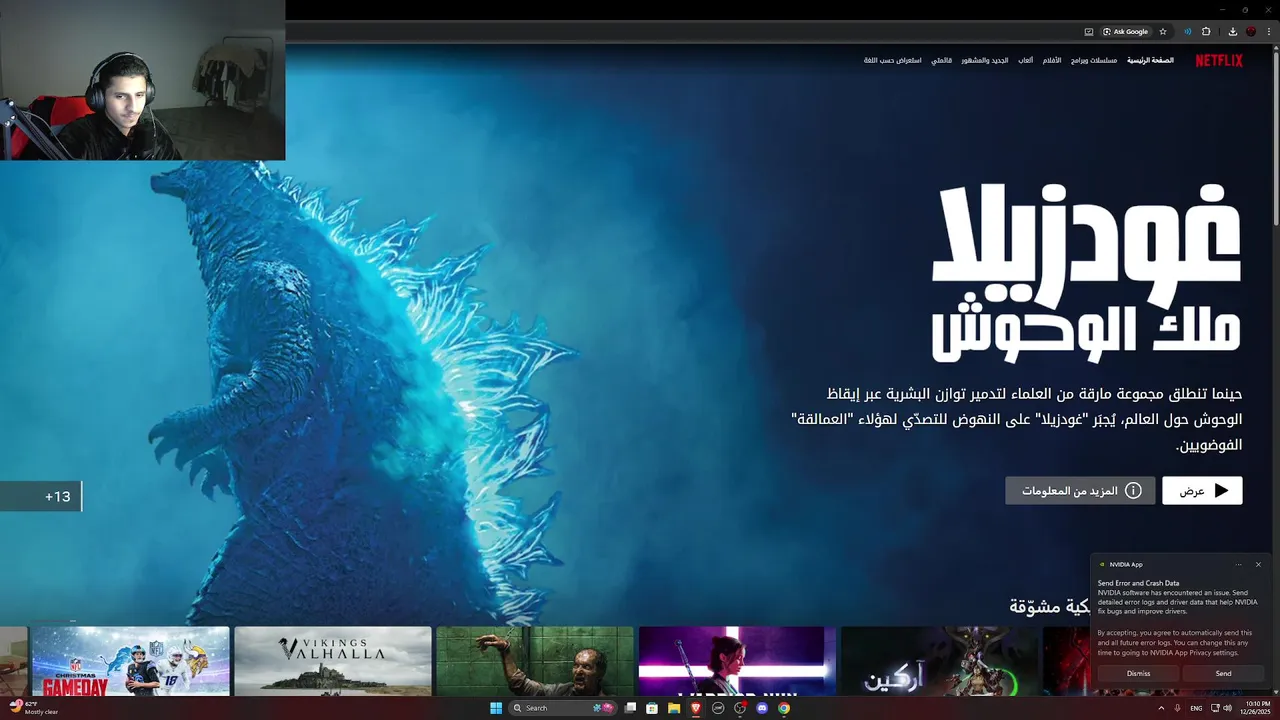Click the Ask Google lens button
The width and height of the screenshot is (1280, 720).
pos(1126,32)
